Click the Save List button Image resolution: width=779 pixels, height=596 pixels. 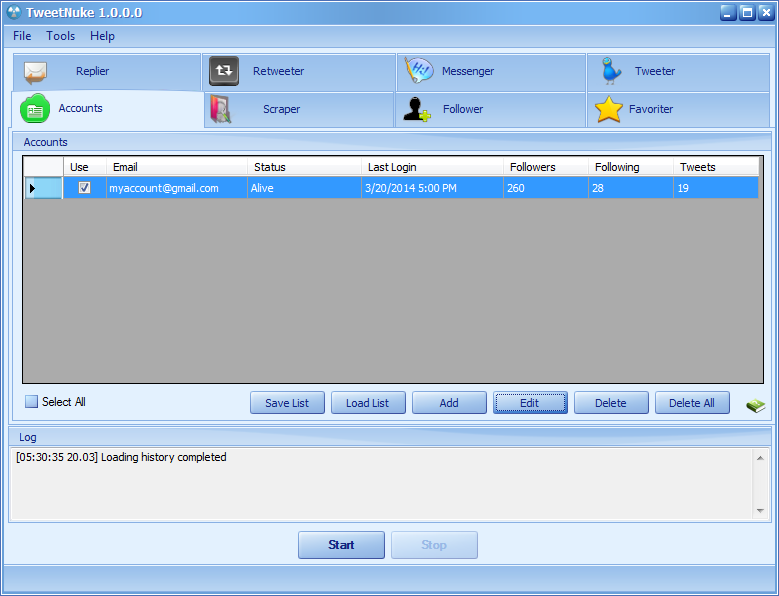coord(287,403)
